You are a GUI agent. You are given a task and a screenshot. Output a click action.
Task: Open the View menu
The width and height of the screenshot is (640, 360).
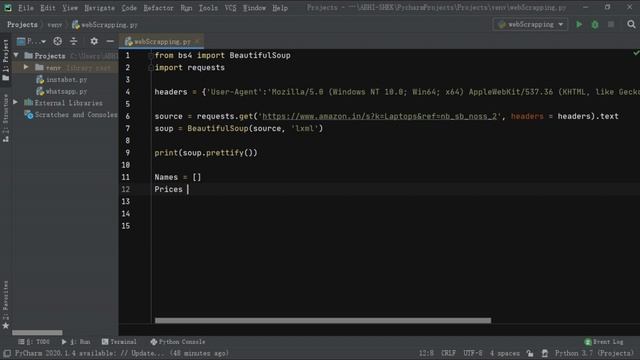[x=70, y=8]
